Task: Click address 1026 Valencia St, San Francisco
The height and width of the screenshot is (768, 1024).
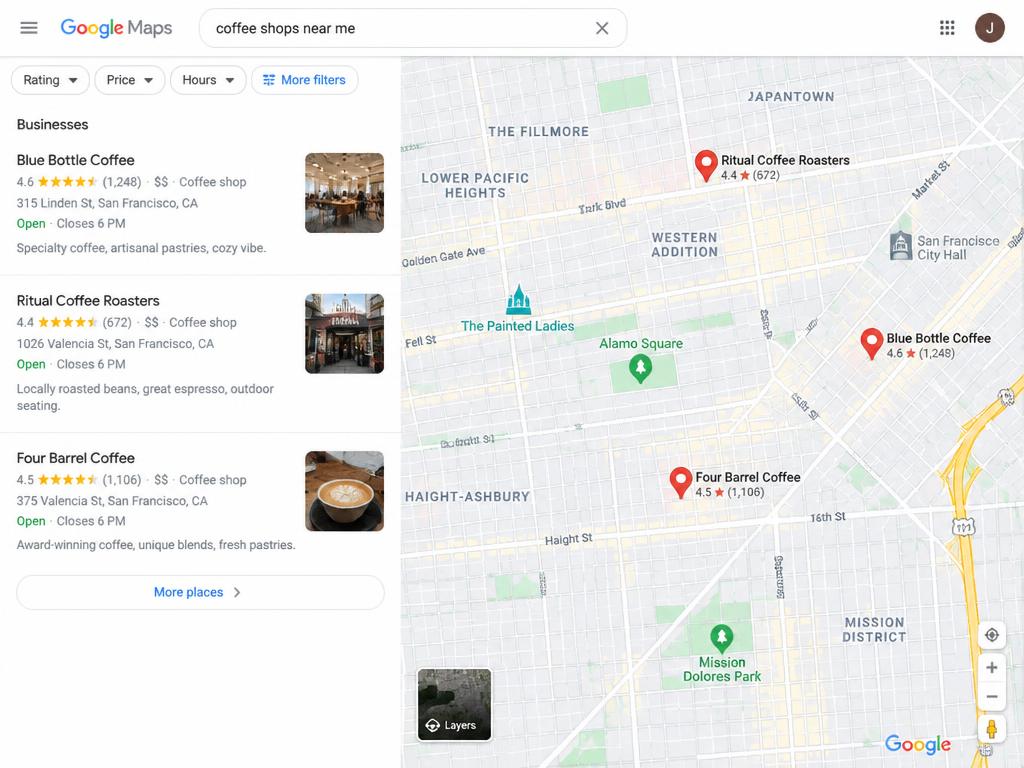Action: pos(116,344)
